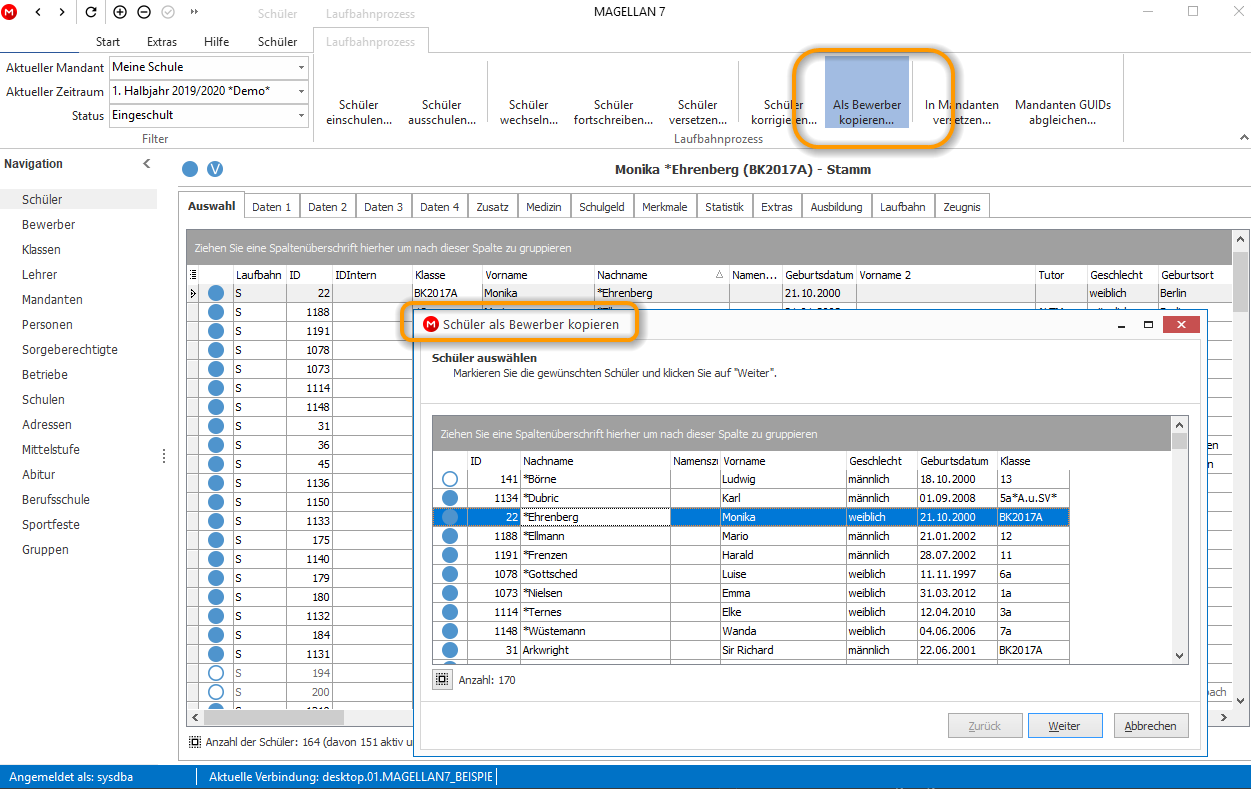Select the *Nielsen row in dialog
This screenshot has width=1251, height=789.
(750, 593)
